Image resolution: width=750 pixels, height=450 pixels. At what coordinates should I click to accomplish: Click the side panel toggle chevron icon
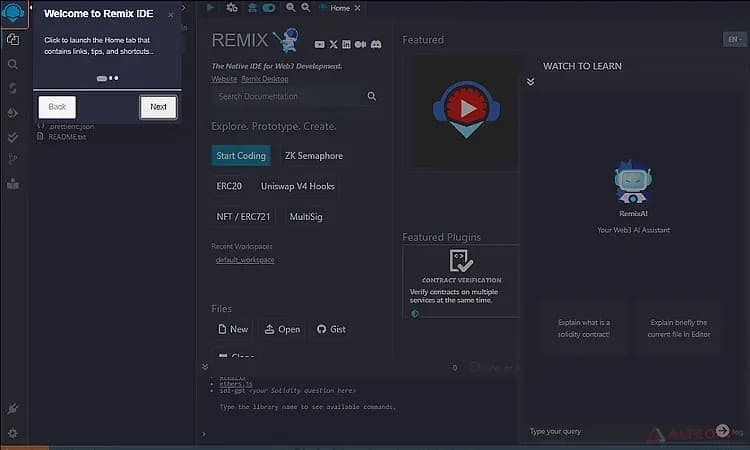coord(184,8)
